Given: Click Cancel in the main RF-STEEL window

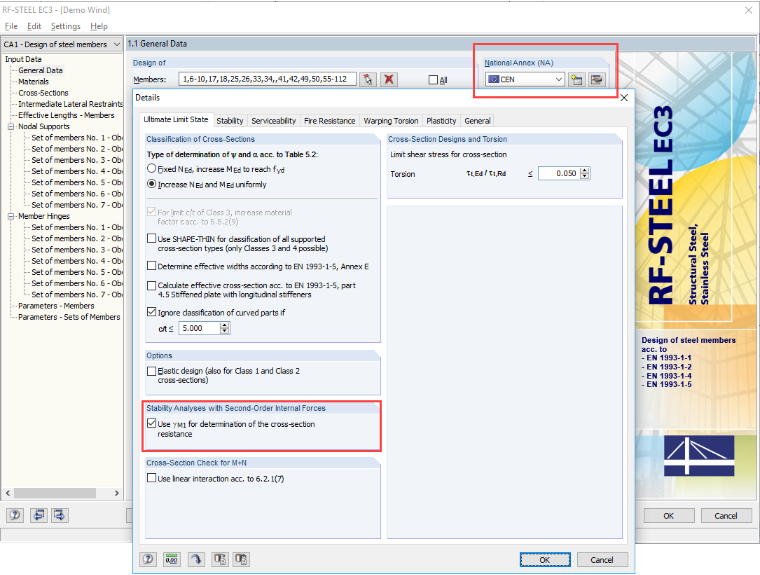Looking at the screenshot, I should click(726, 515).
